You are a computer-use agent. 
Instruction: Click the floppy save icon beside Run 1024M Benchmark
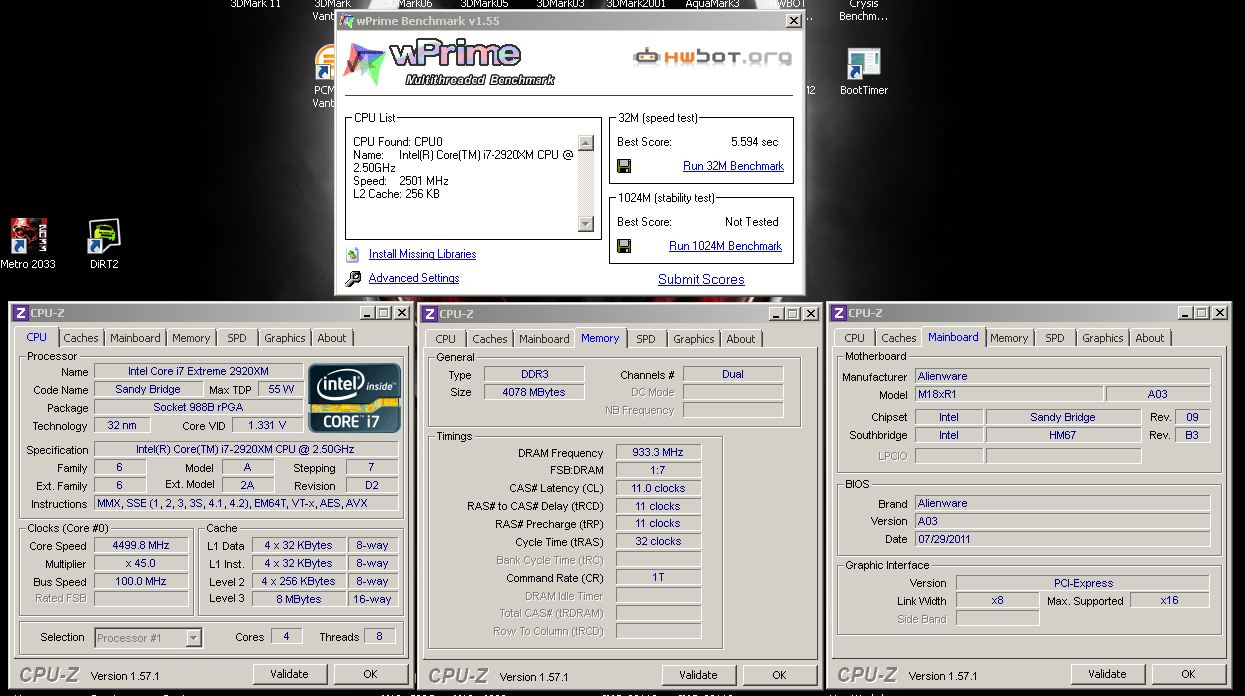(624, 246)
